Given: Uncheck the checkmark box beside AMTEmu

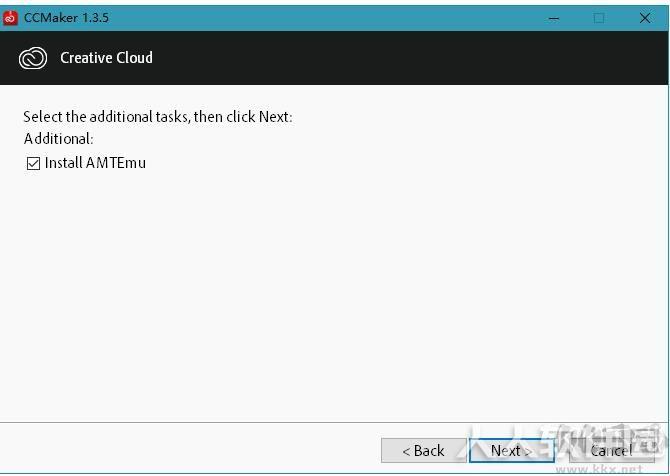Looking at the screenshot, I should click(x=33, y=163).
